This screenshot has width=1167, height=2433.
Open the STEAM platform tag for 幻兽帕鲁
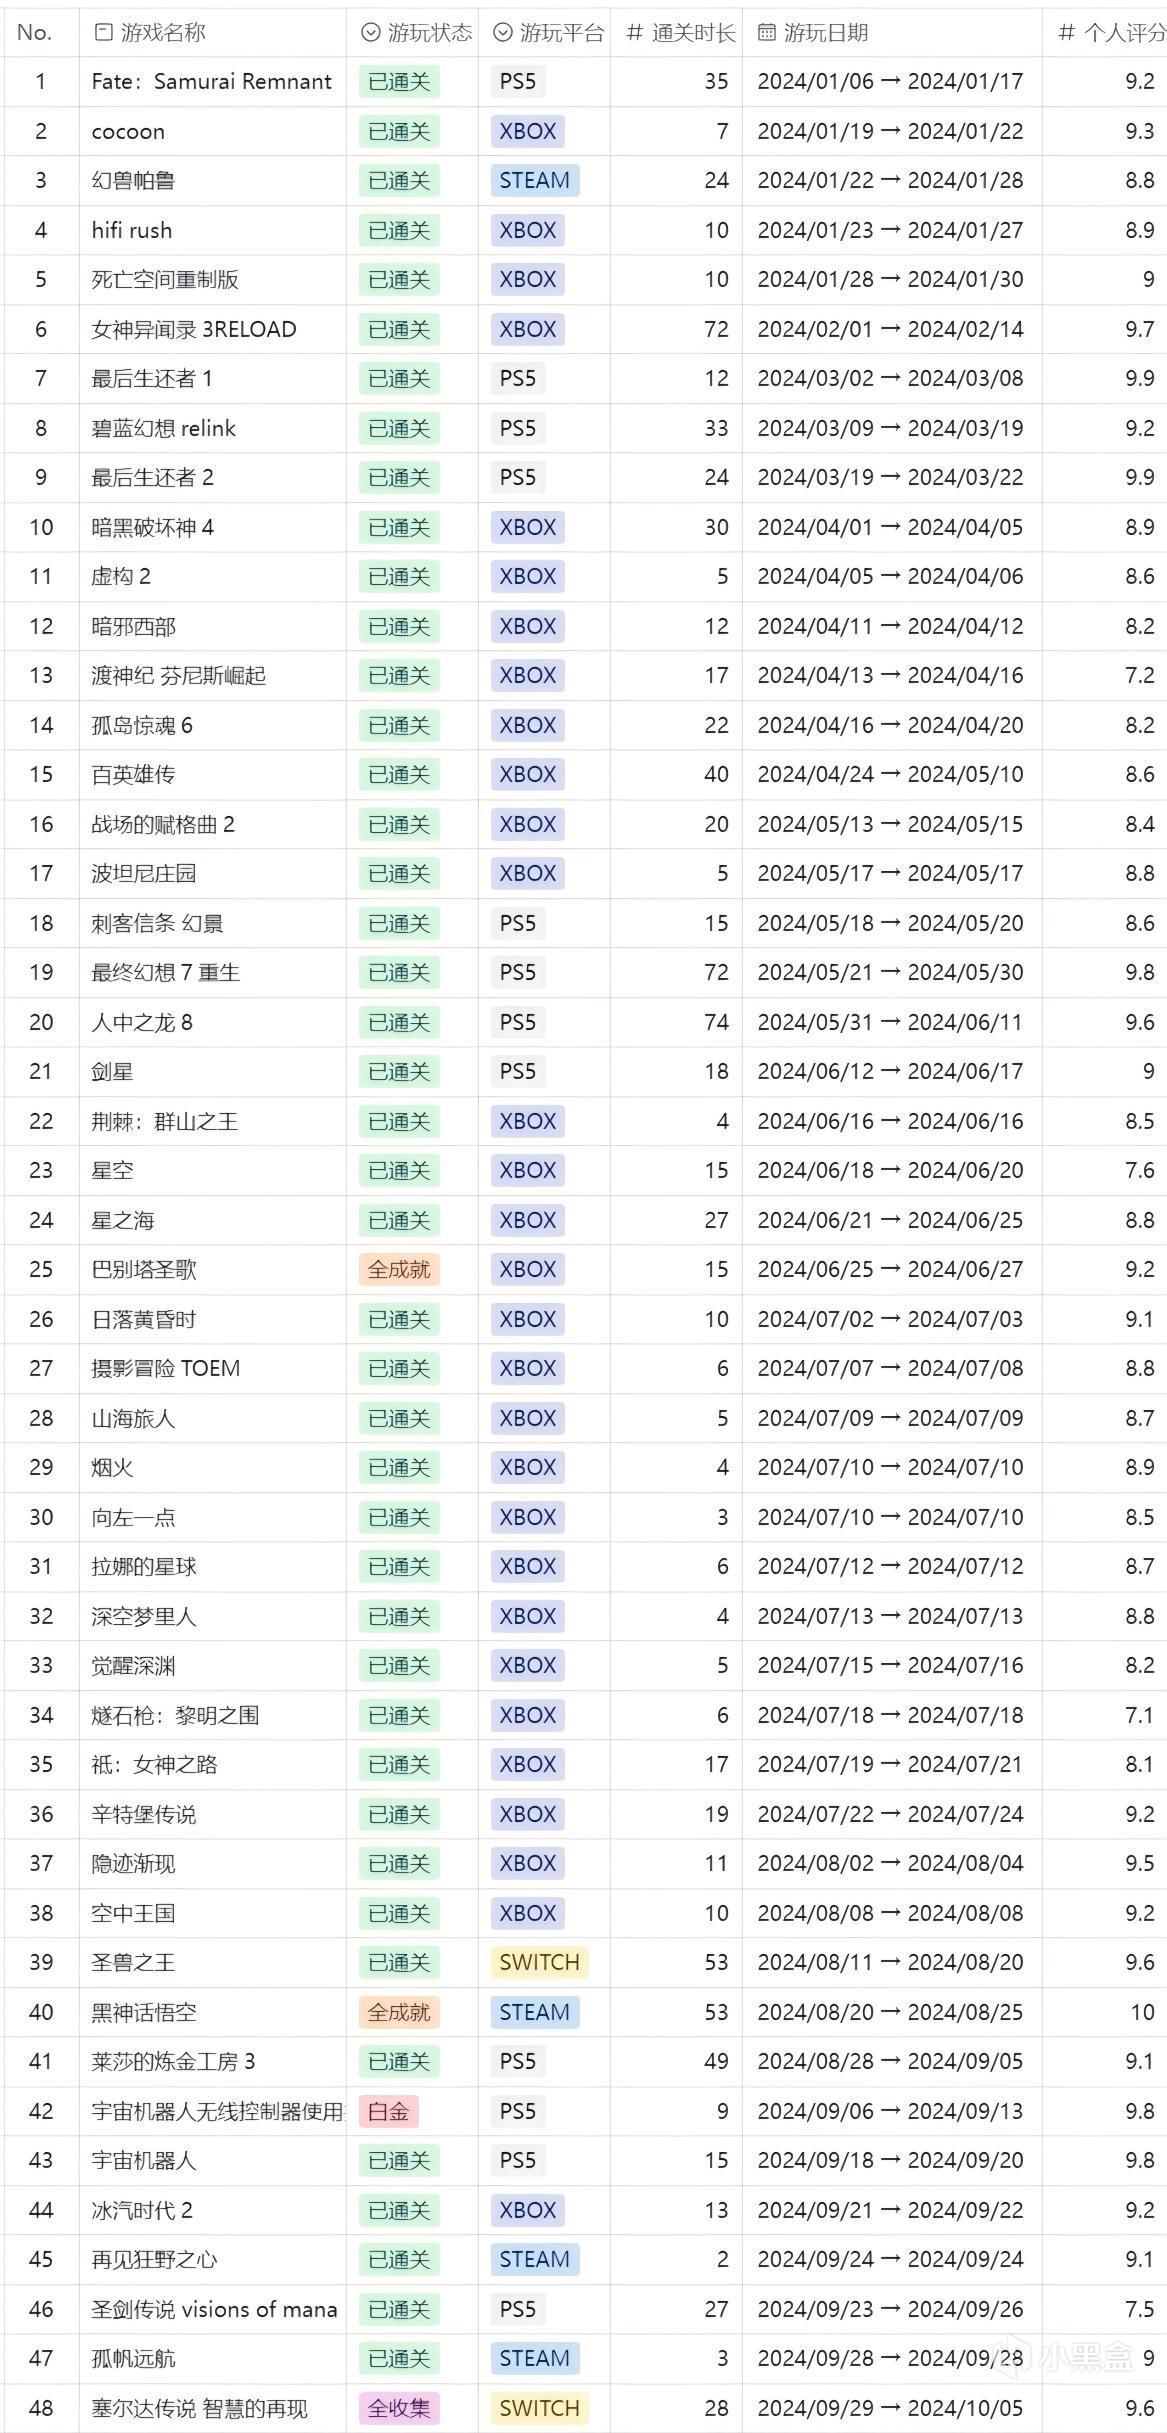(534, 180)
